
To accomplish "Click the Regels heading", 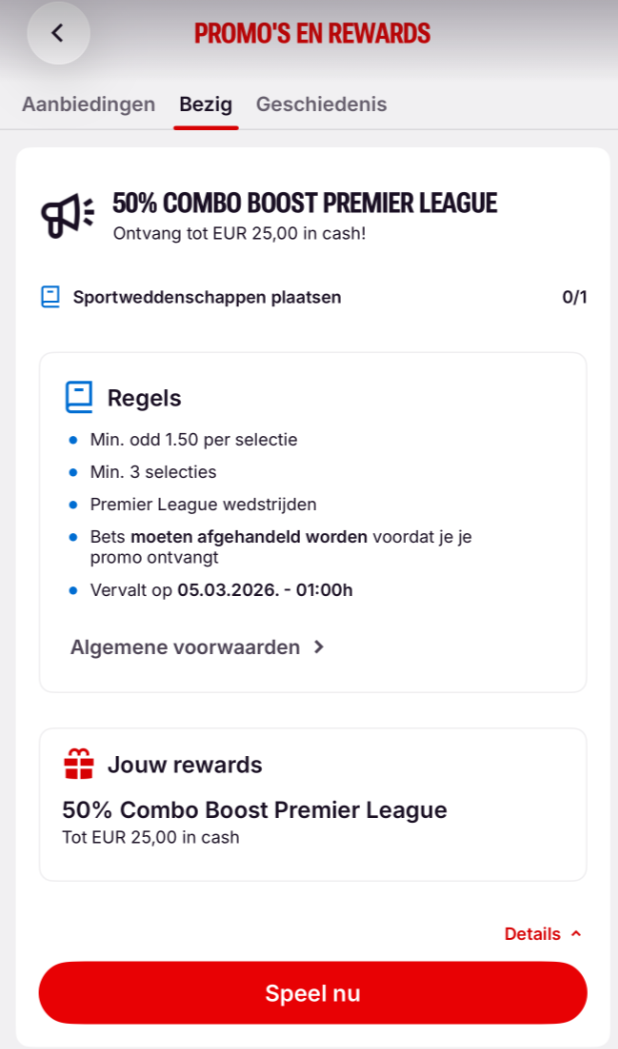I will pos(145,398).
